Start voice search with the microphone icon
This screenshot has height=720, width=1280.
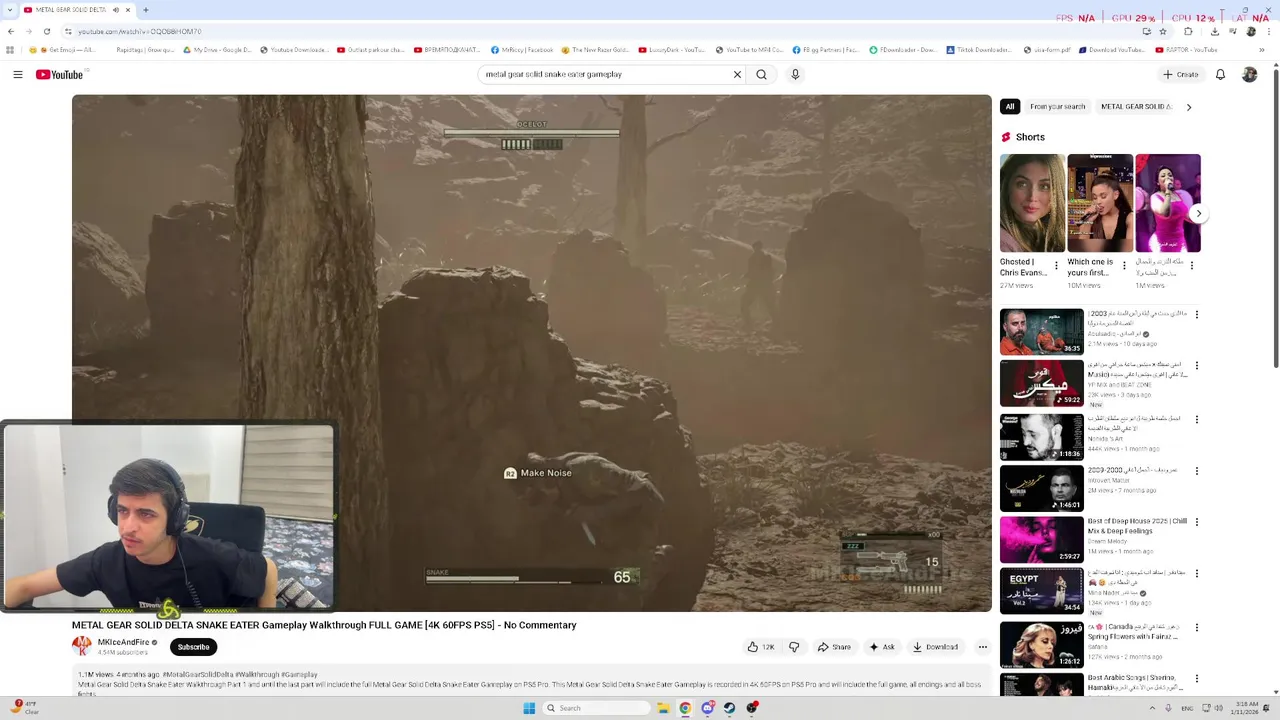coord(795,74)
